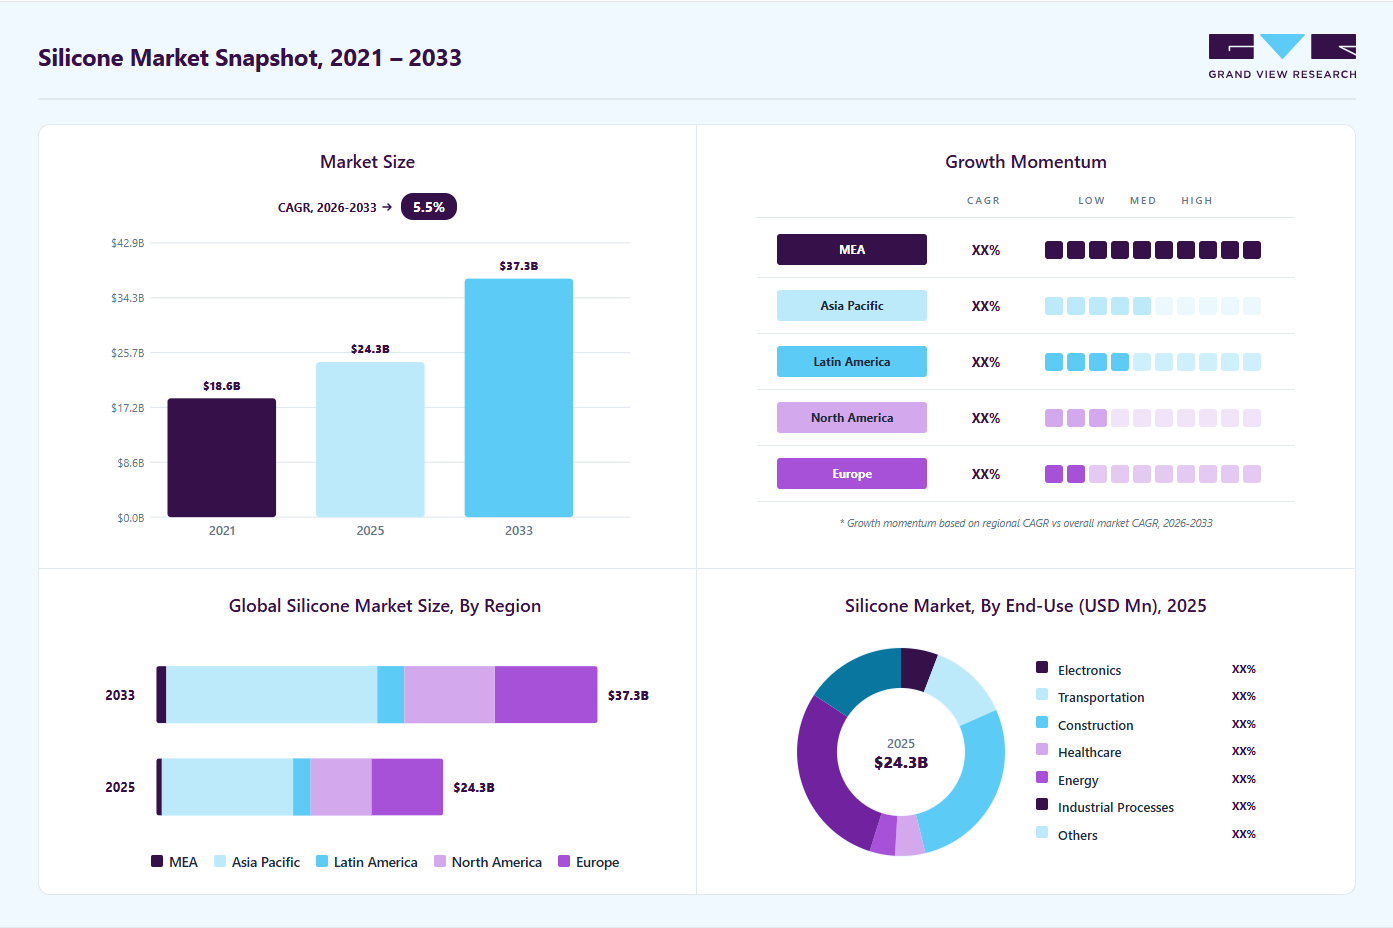Screen dimensions: 1393x928
Task: Click the Others legend swatch
Action: coord(1042,832)
